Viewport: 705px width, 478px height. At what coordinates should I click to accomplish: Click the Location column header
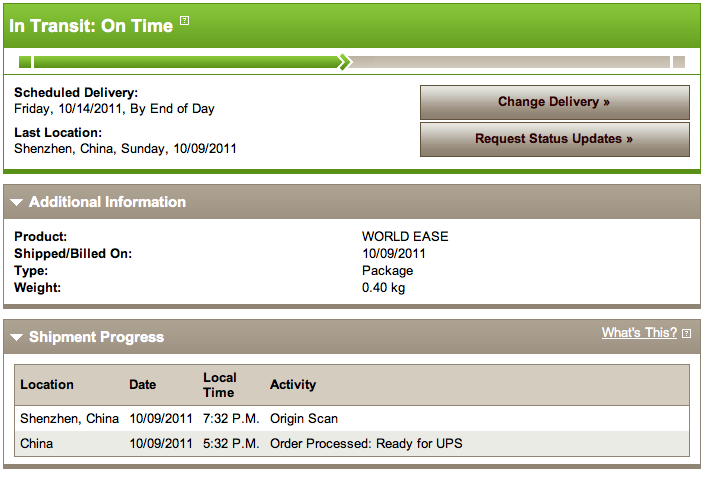coord(47,384)
